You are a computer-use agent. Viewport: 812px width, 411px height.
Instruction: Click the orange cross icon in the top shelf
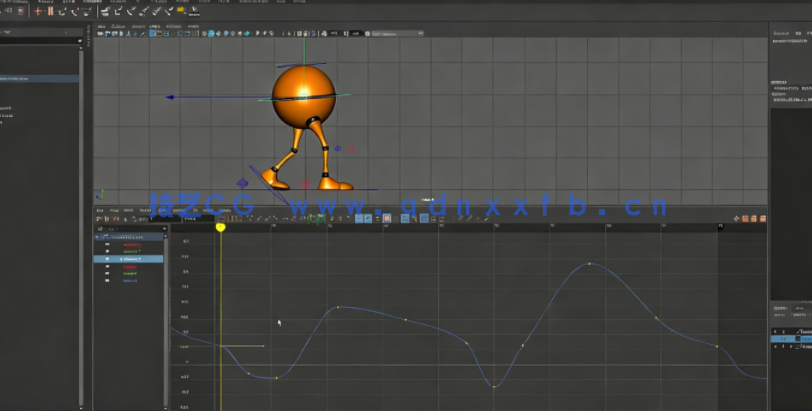point(39,12)
